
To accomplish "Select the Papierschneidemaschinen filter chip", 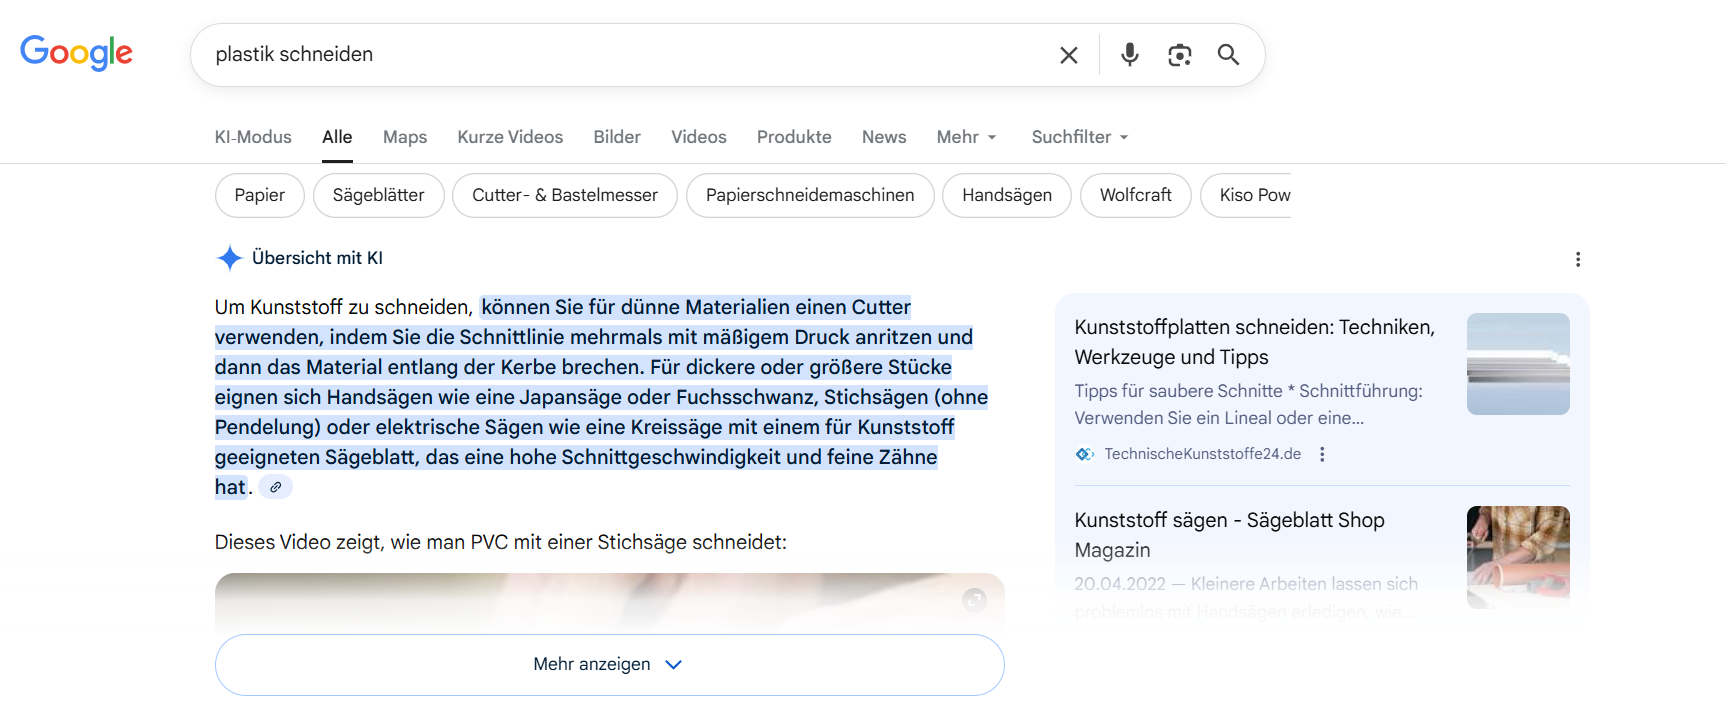I will click(x=809, y=195).
